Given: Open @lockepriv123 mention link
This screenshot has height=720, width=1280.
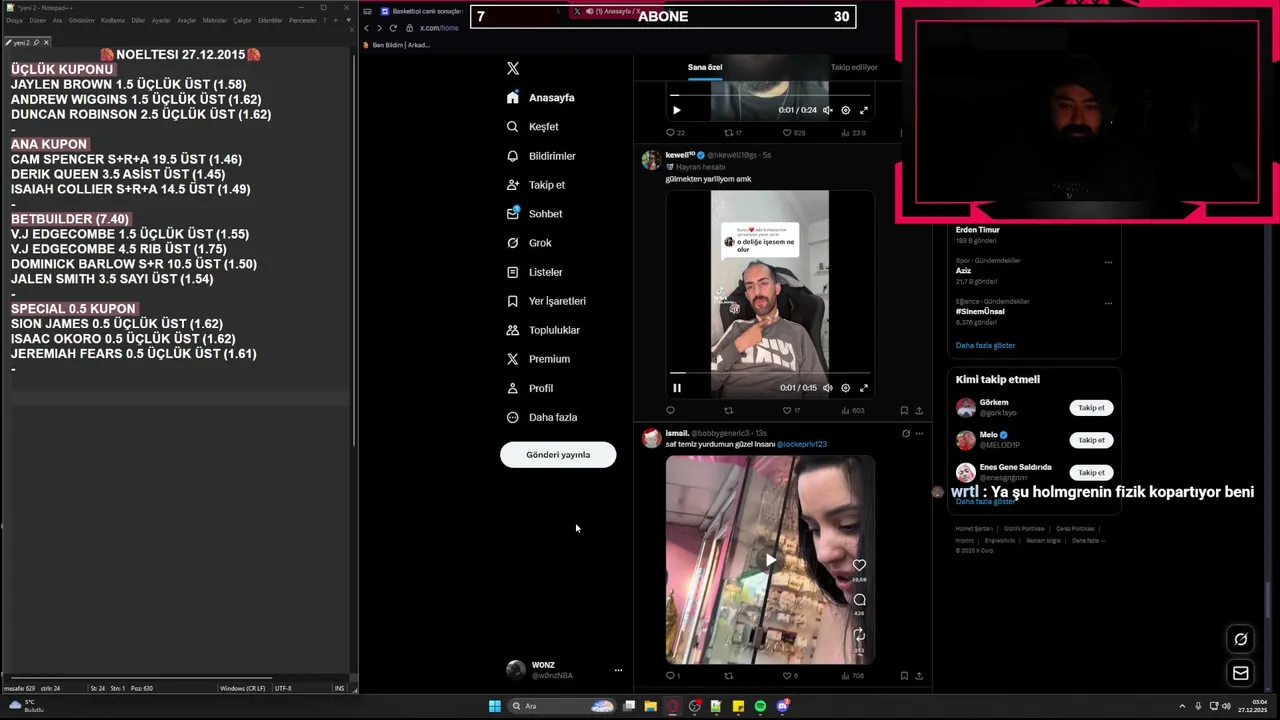Looking at the screenshot, I should (801, 444).
